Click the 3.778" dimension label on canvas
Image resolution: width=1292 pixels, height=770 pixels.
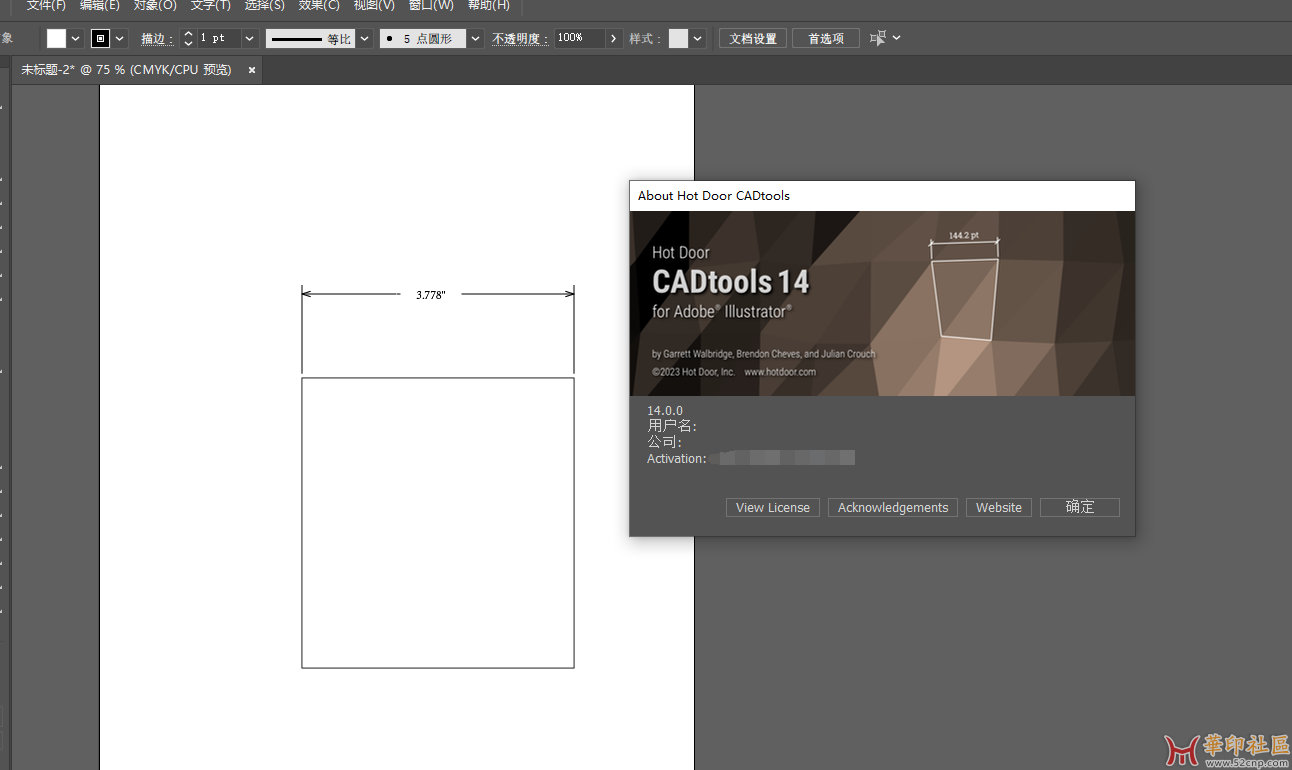tap(431, 295)
